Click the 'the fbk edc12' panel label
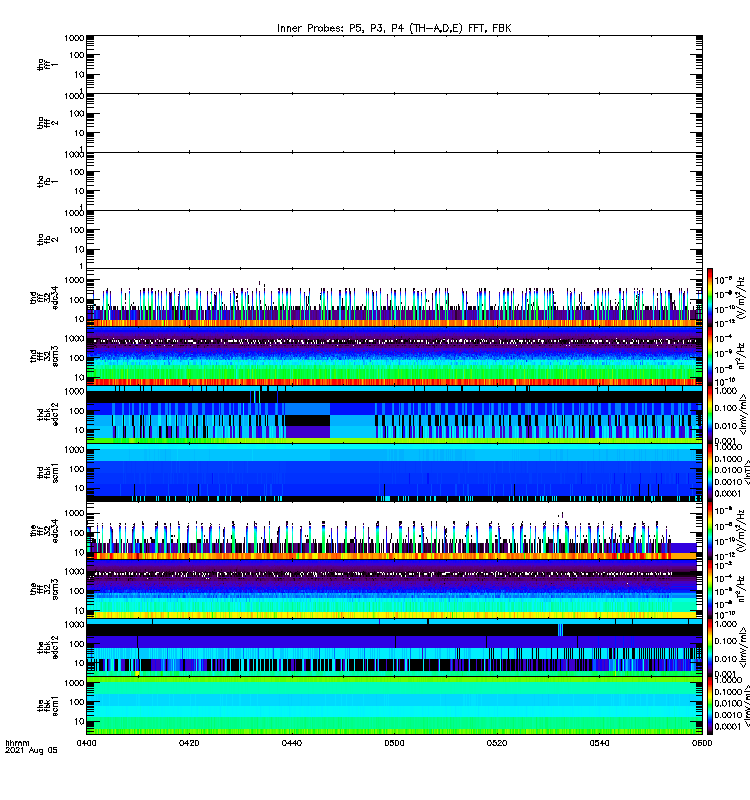This screenshot has height=800, width=750. (47, 648)
